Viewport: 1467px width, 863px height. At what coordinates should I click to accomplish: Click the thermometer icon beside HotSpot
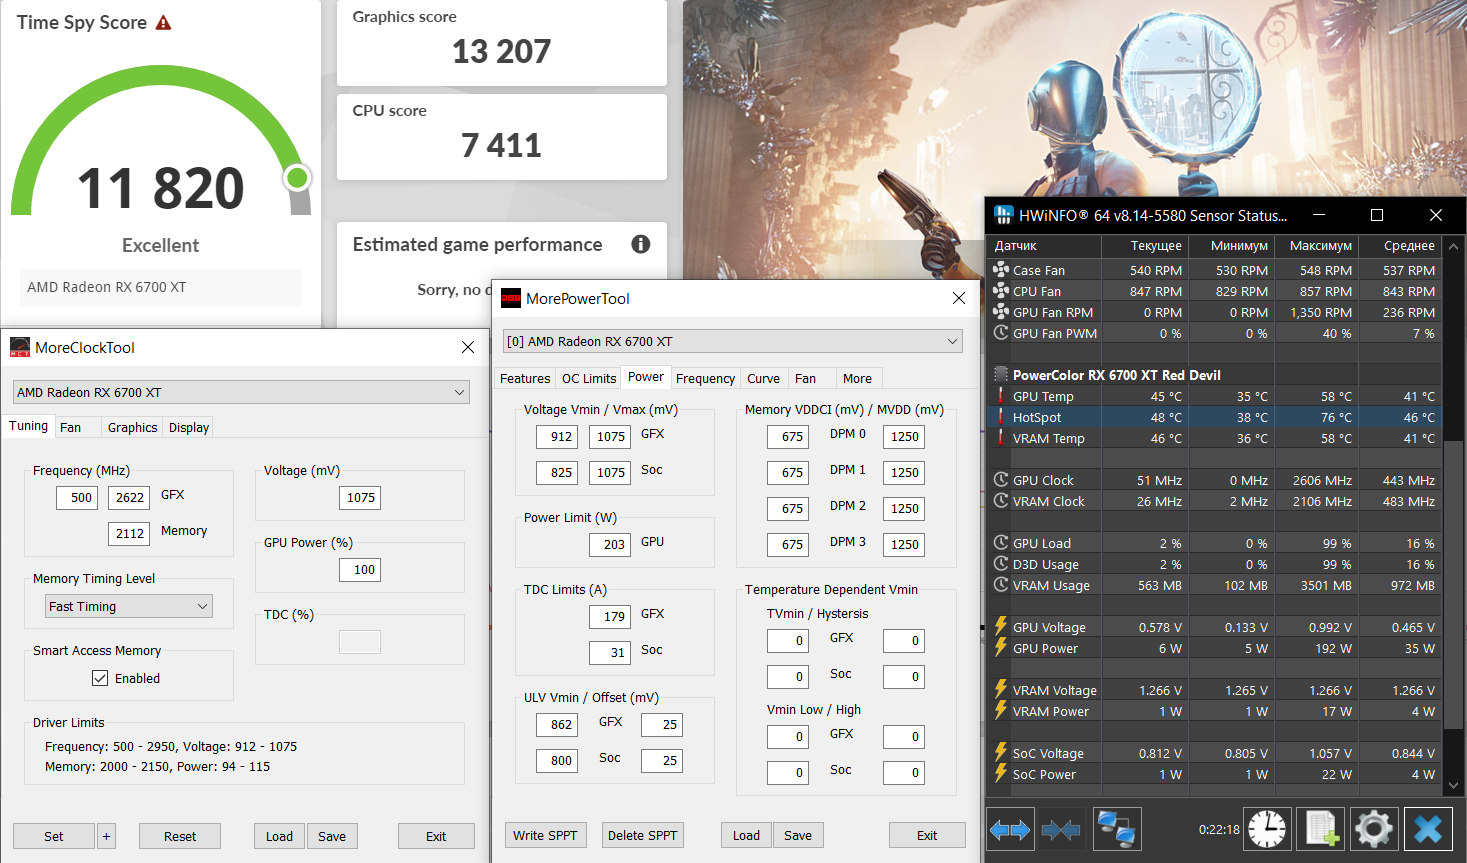tap(1001, 417)
